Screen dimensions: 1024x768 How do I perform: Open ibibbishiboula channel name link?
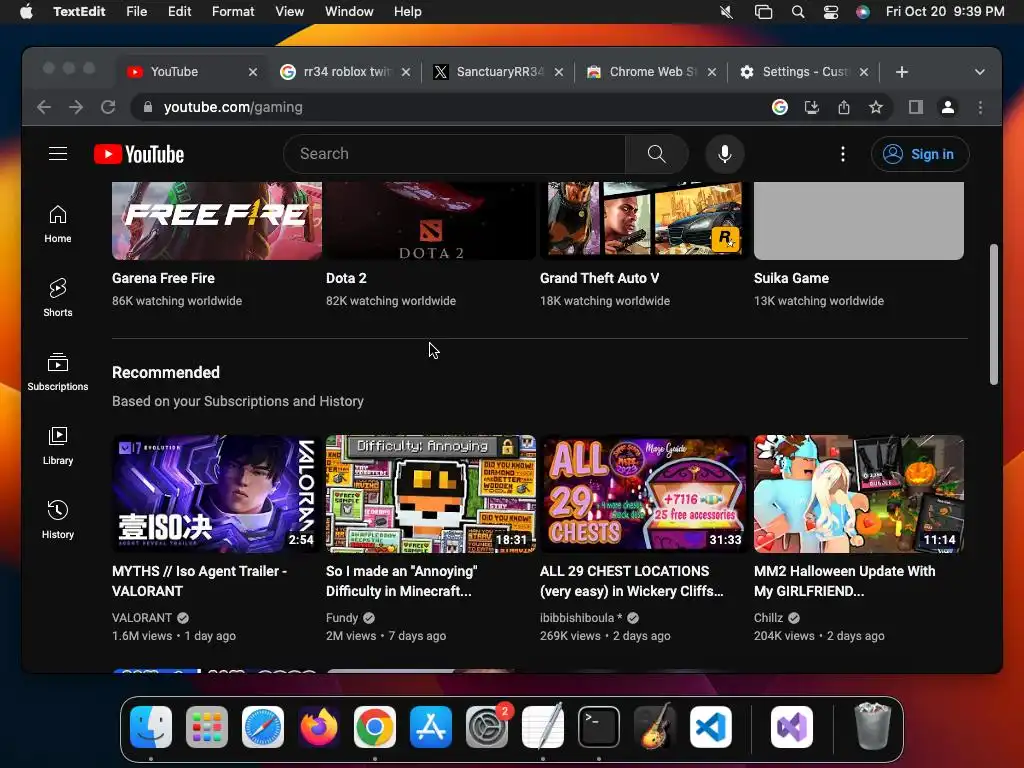(x=581, y=618)
